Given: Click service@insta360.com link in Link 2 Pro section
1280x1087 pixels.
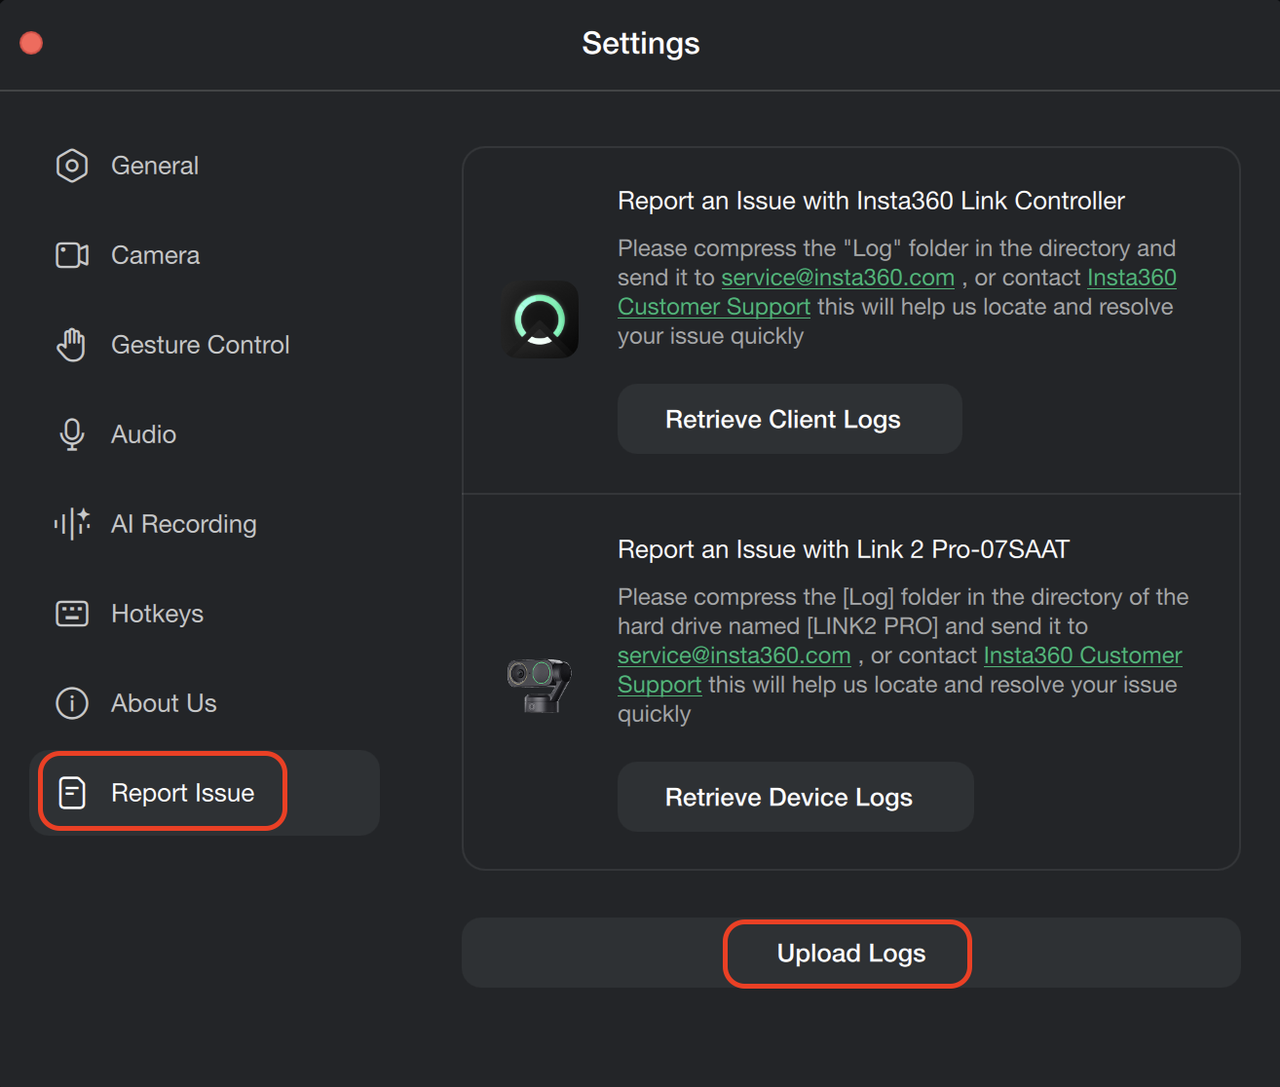Looking at the screenshot, I should tap(734, 655).
